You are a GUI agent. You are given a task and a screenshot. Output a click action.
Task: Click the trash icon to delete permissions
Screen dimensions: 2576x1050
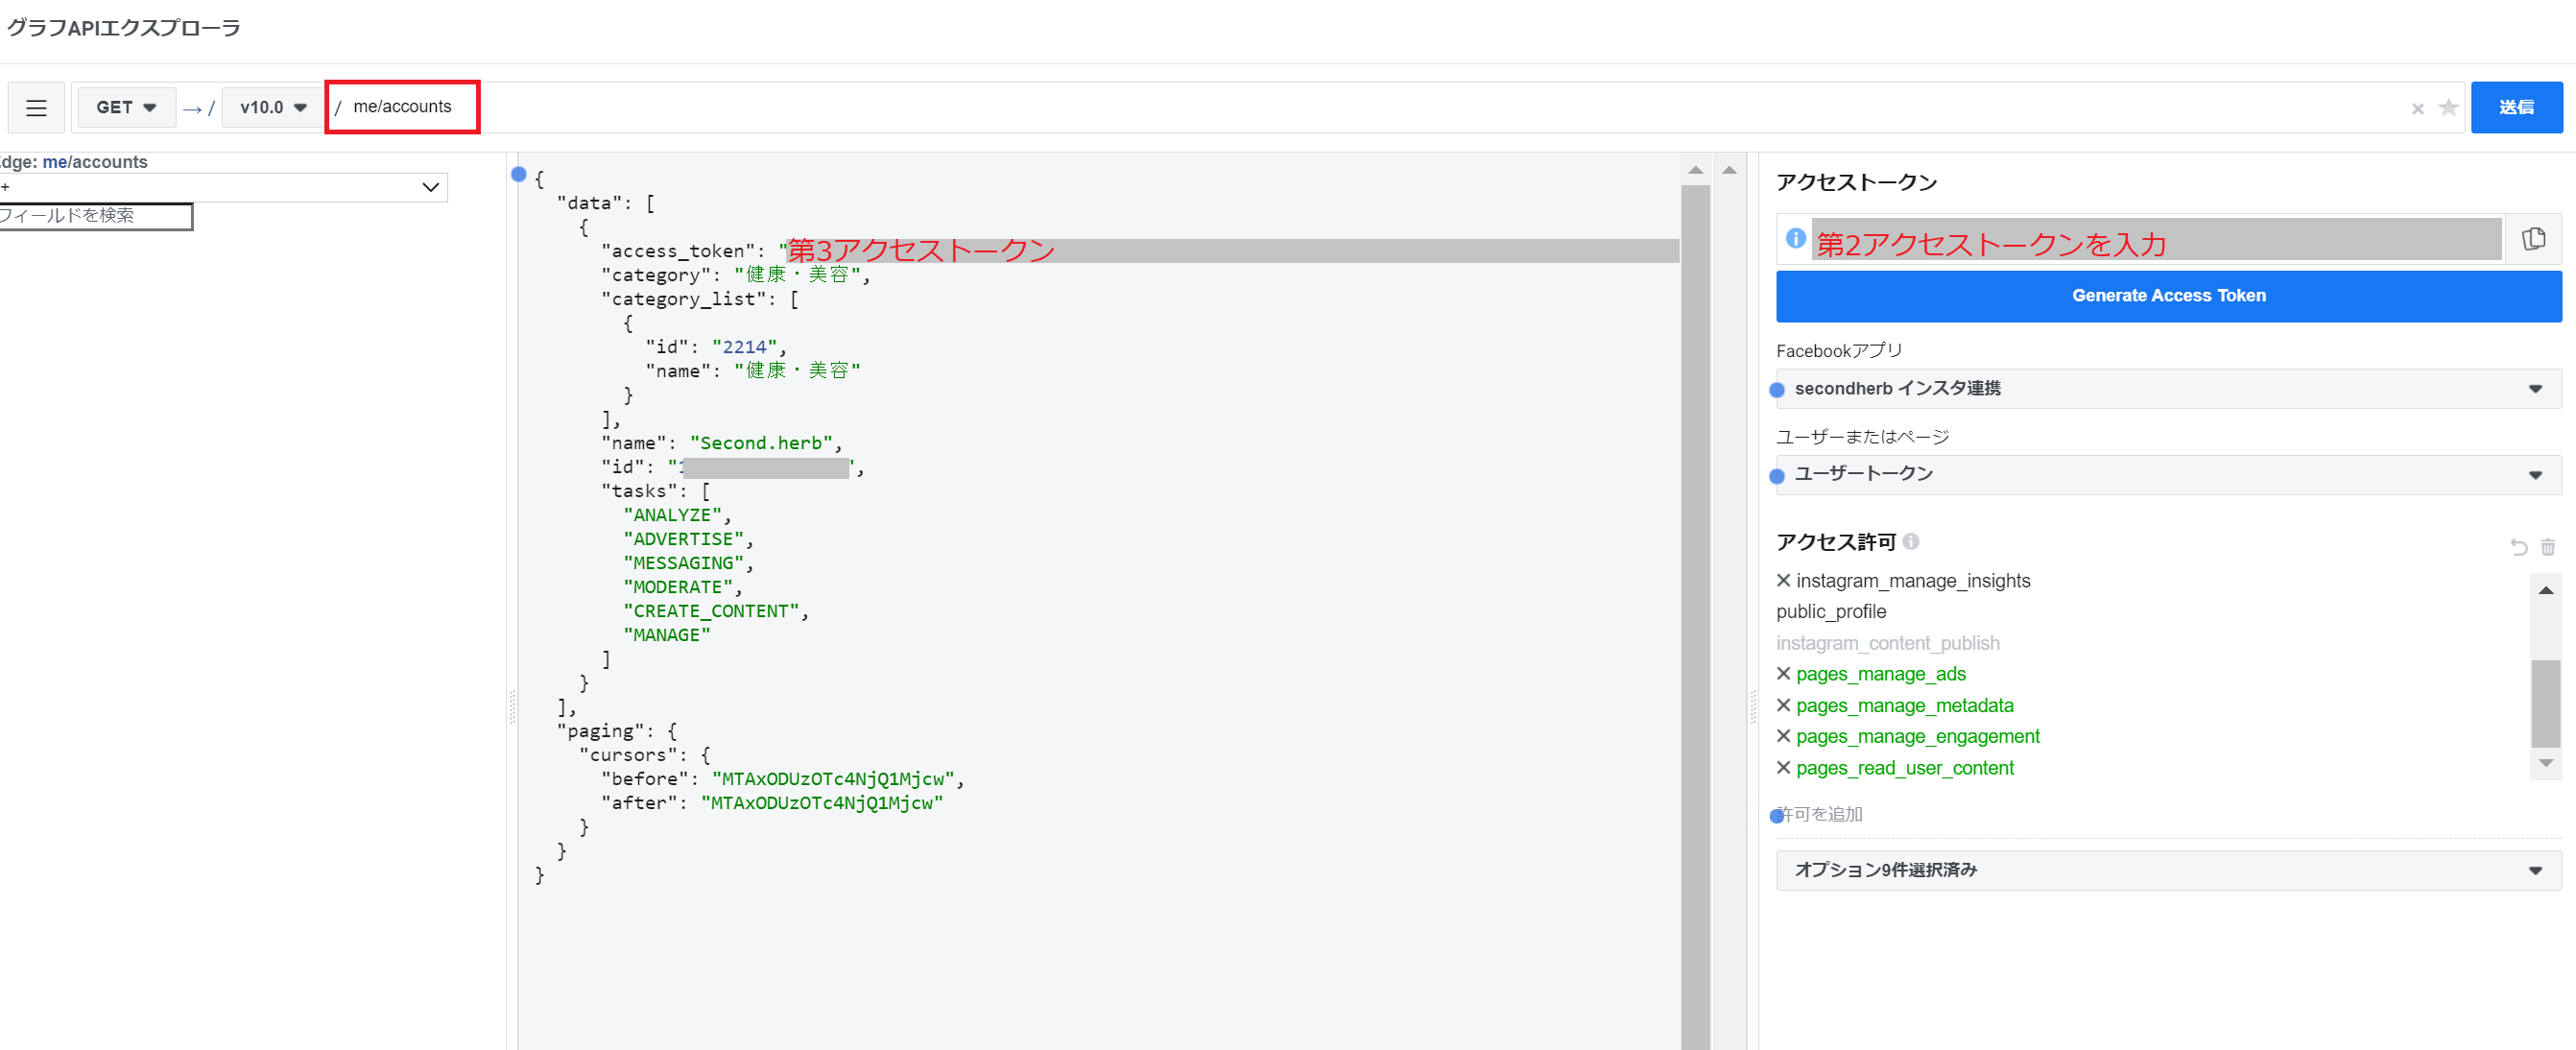(2547, 547)
